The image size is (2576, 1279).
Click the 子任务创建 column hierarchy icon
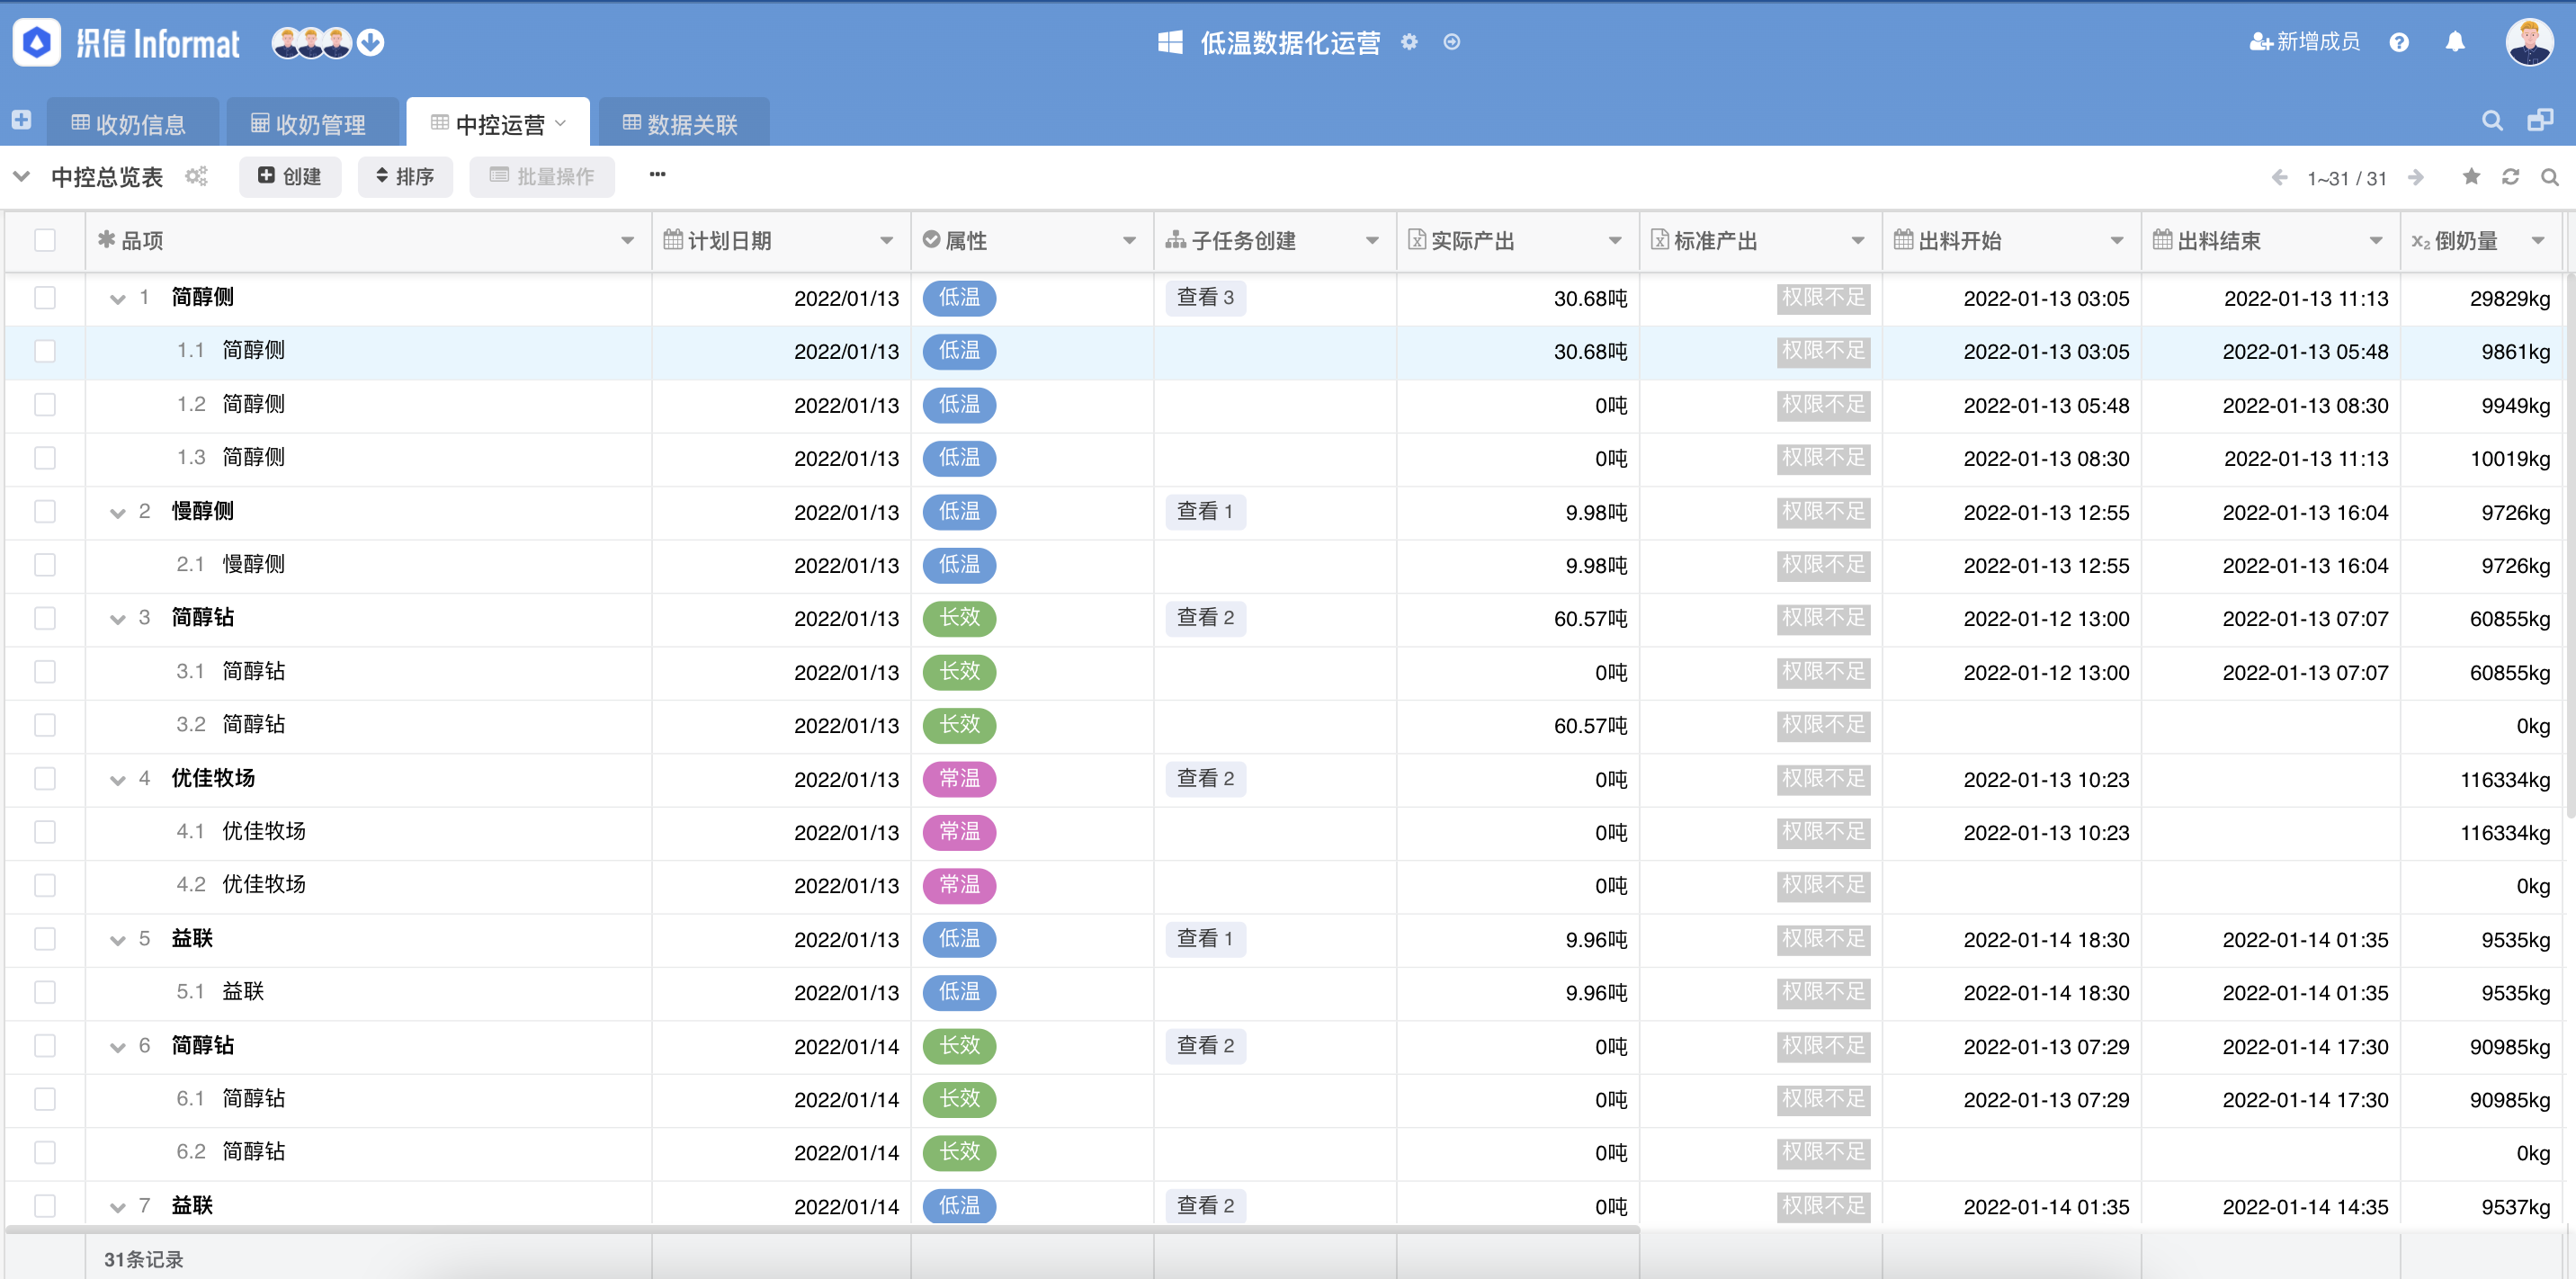1176,240
